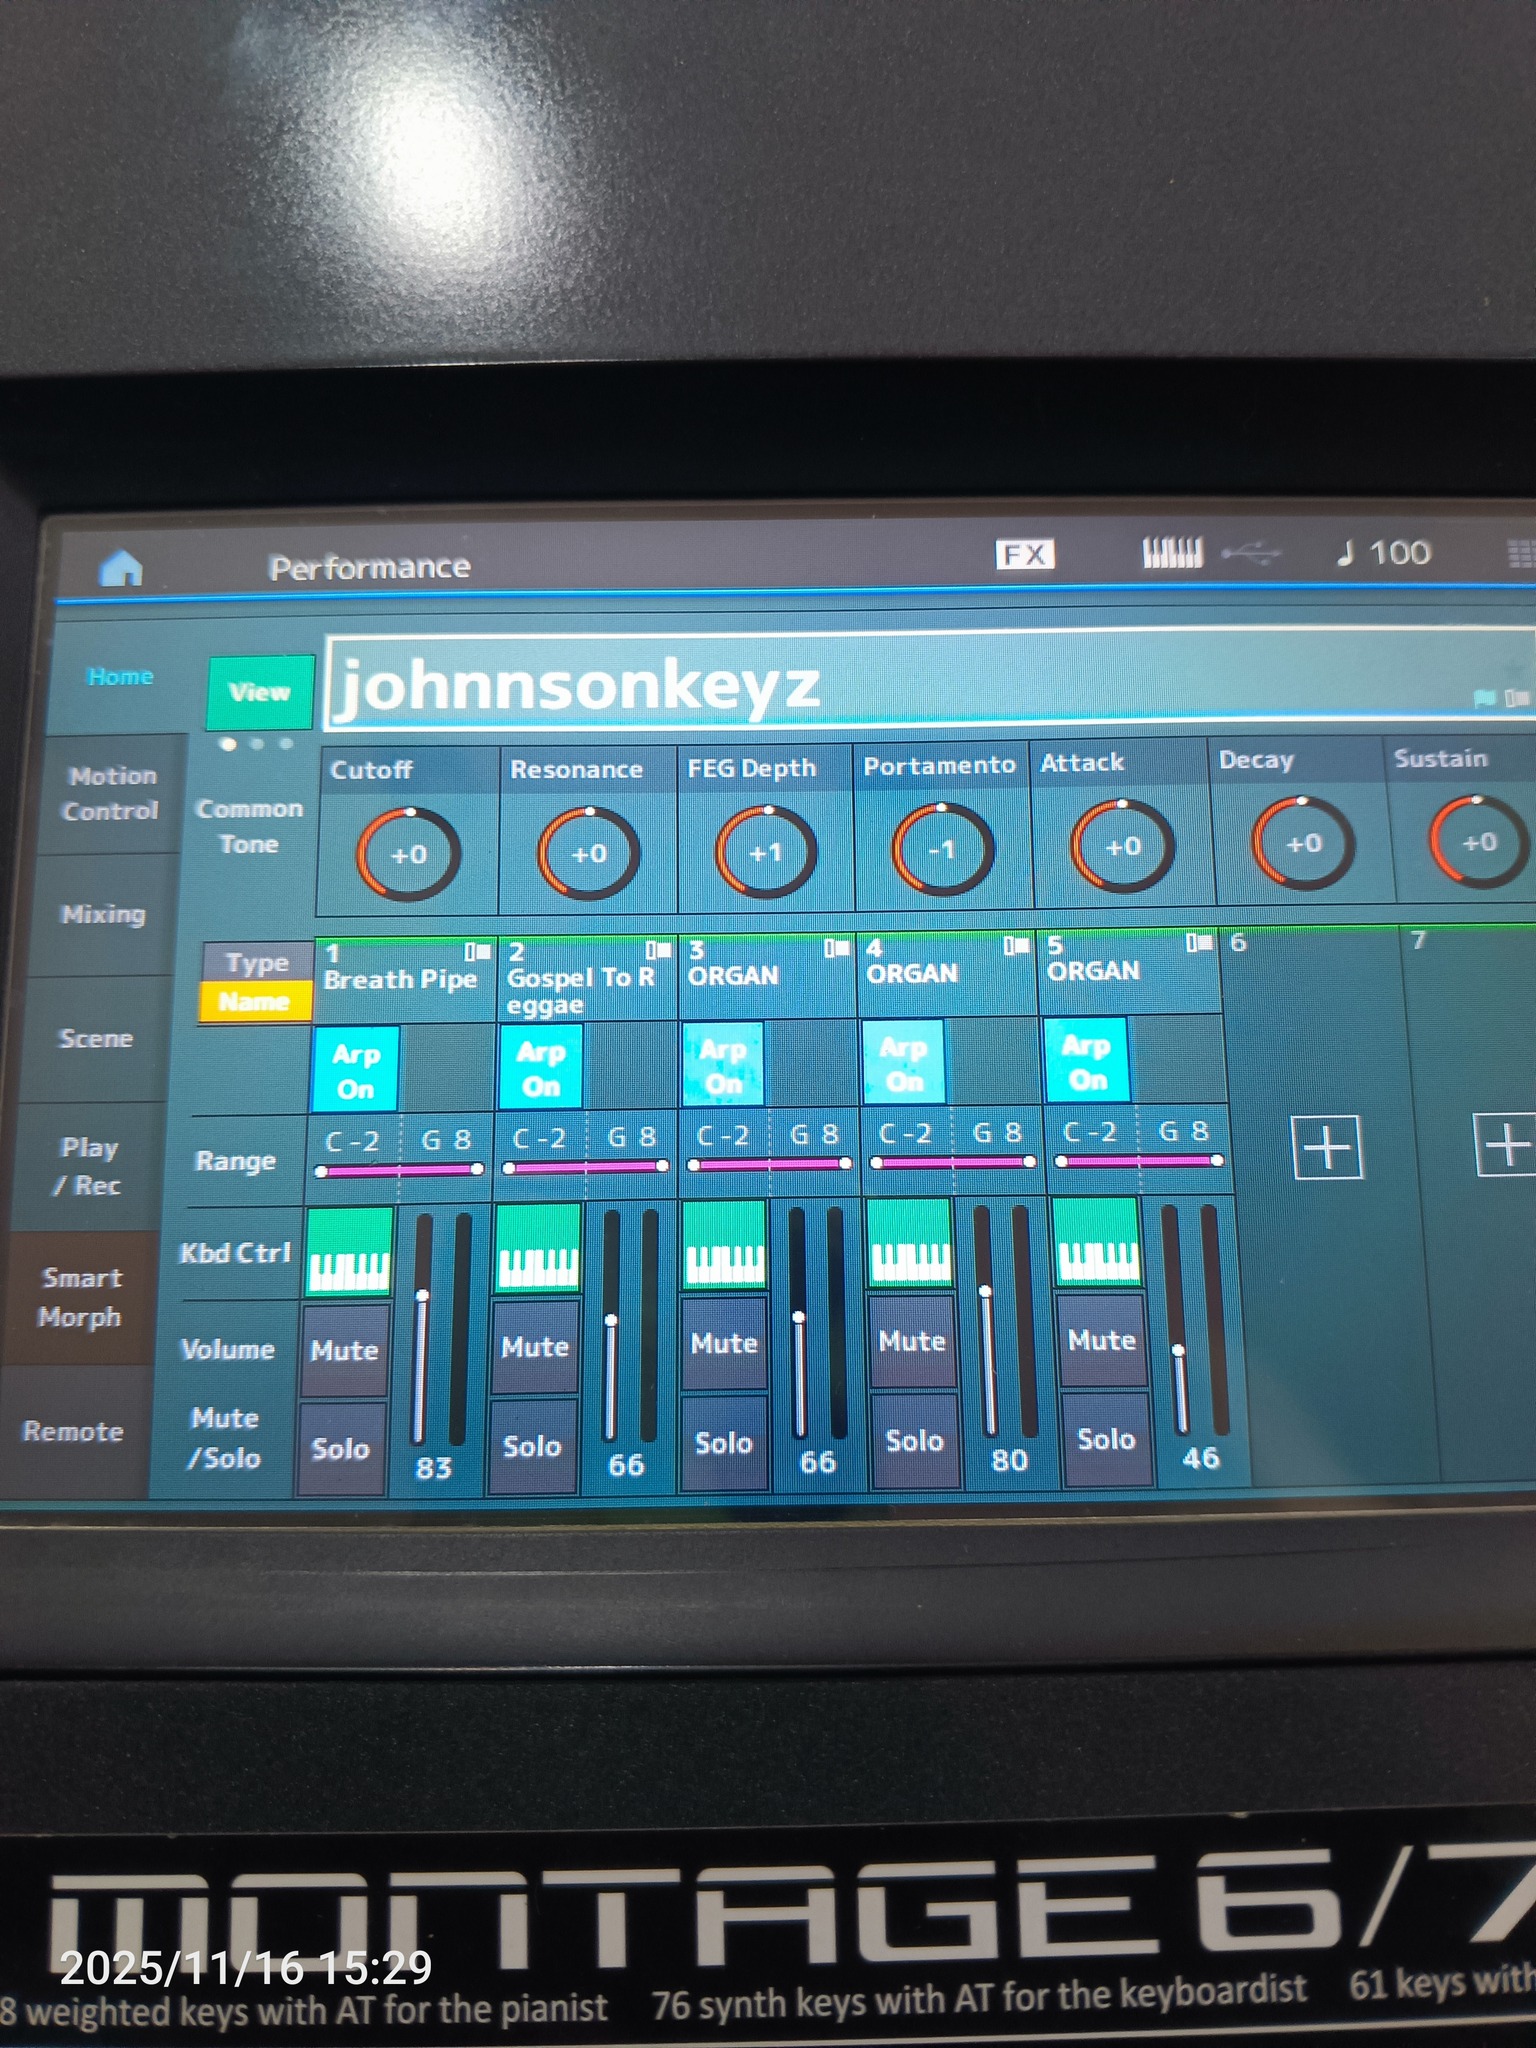
Task: Mute Part 1 Breath Pipe
Action: coord(344,1351)
